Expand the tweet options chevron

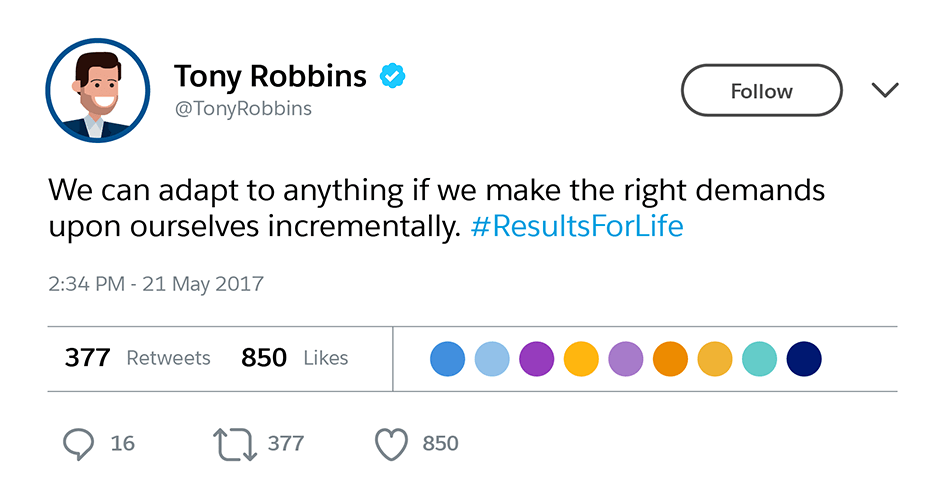click(885, 91)
